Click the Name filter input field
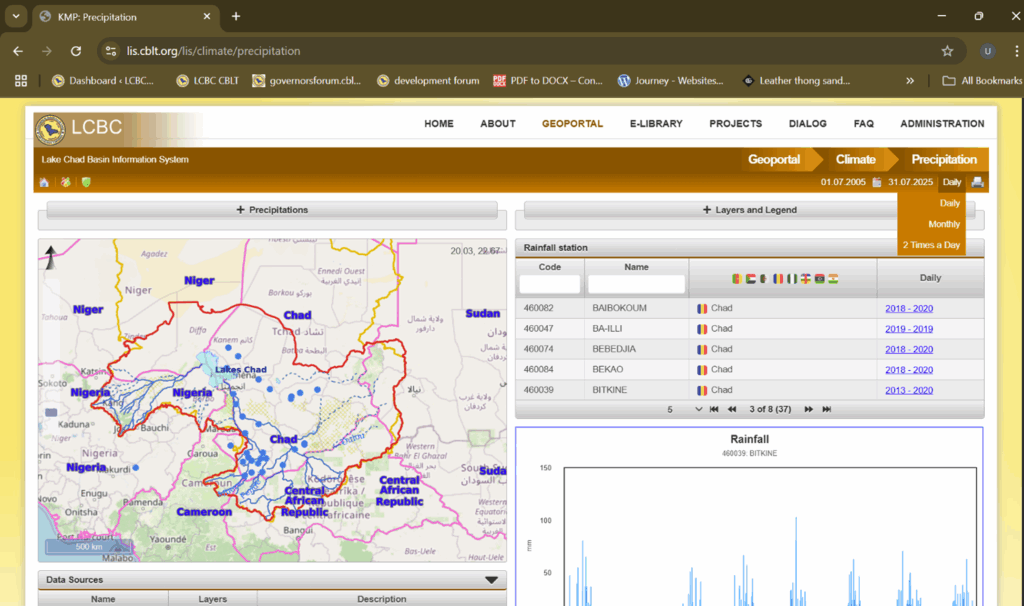The image size is (1024, 606). (x=635, y=284)
